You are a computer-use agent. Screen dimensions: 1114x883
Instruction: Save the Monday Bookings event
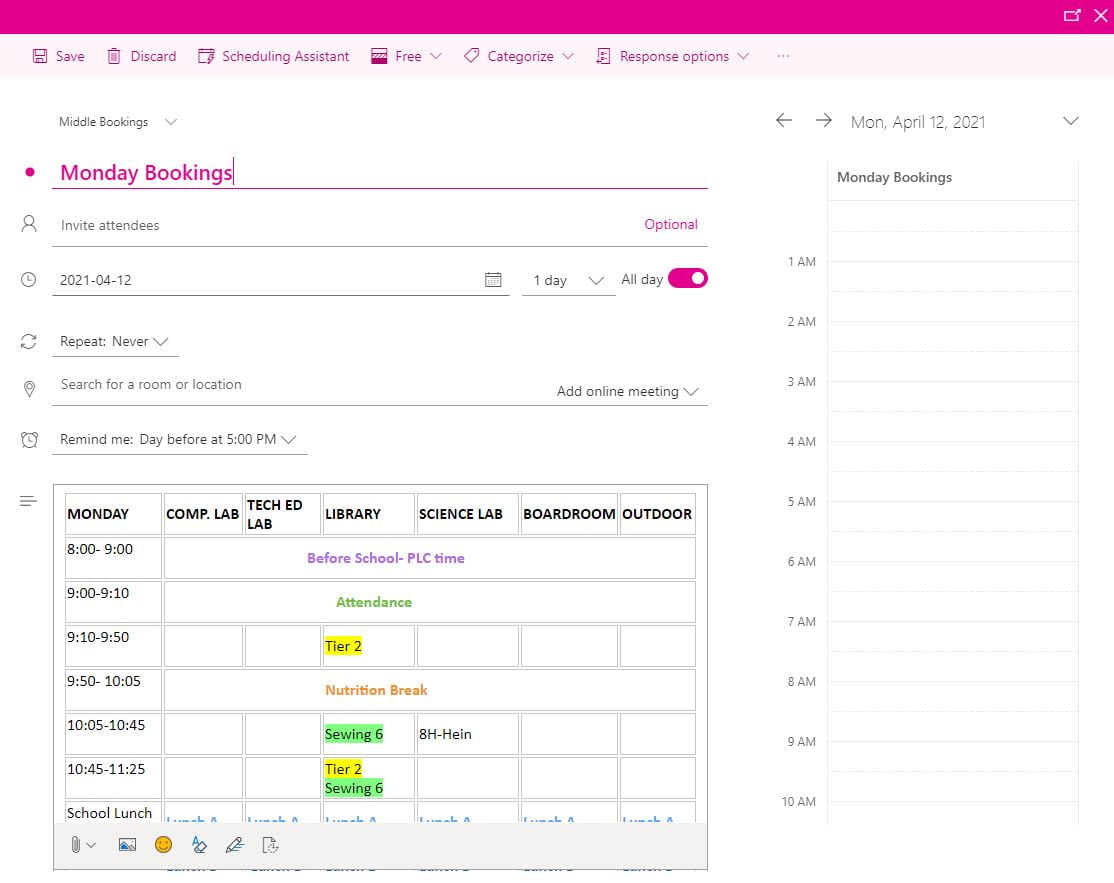tap(58, 56)
